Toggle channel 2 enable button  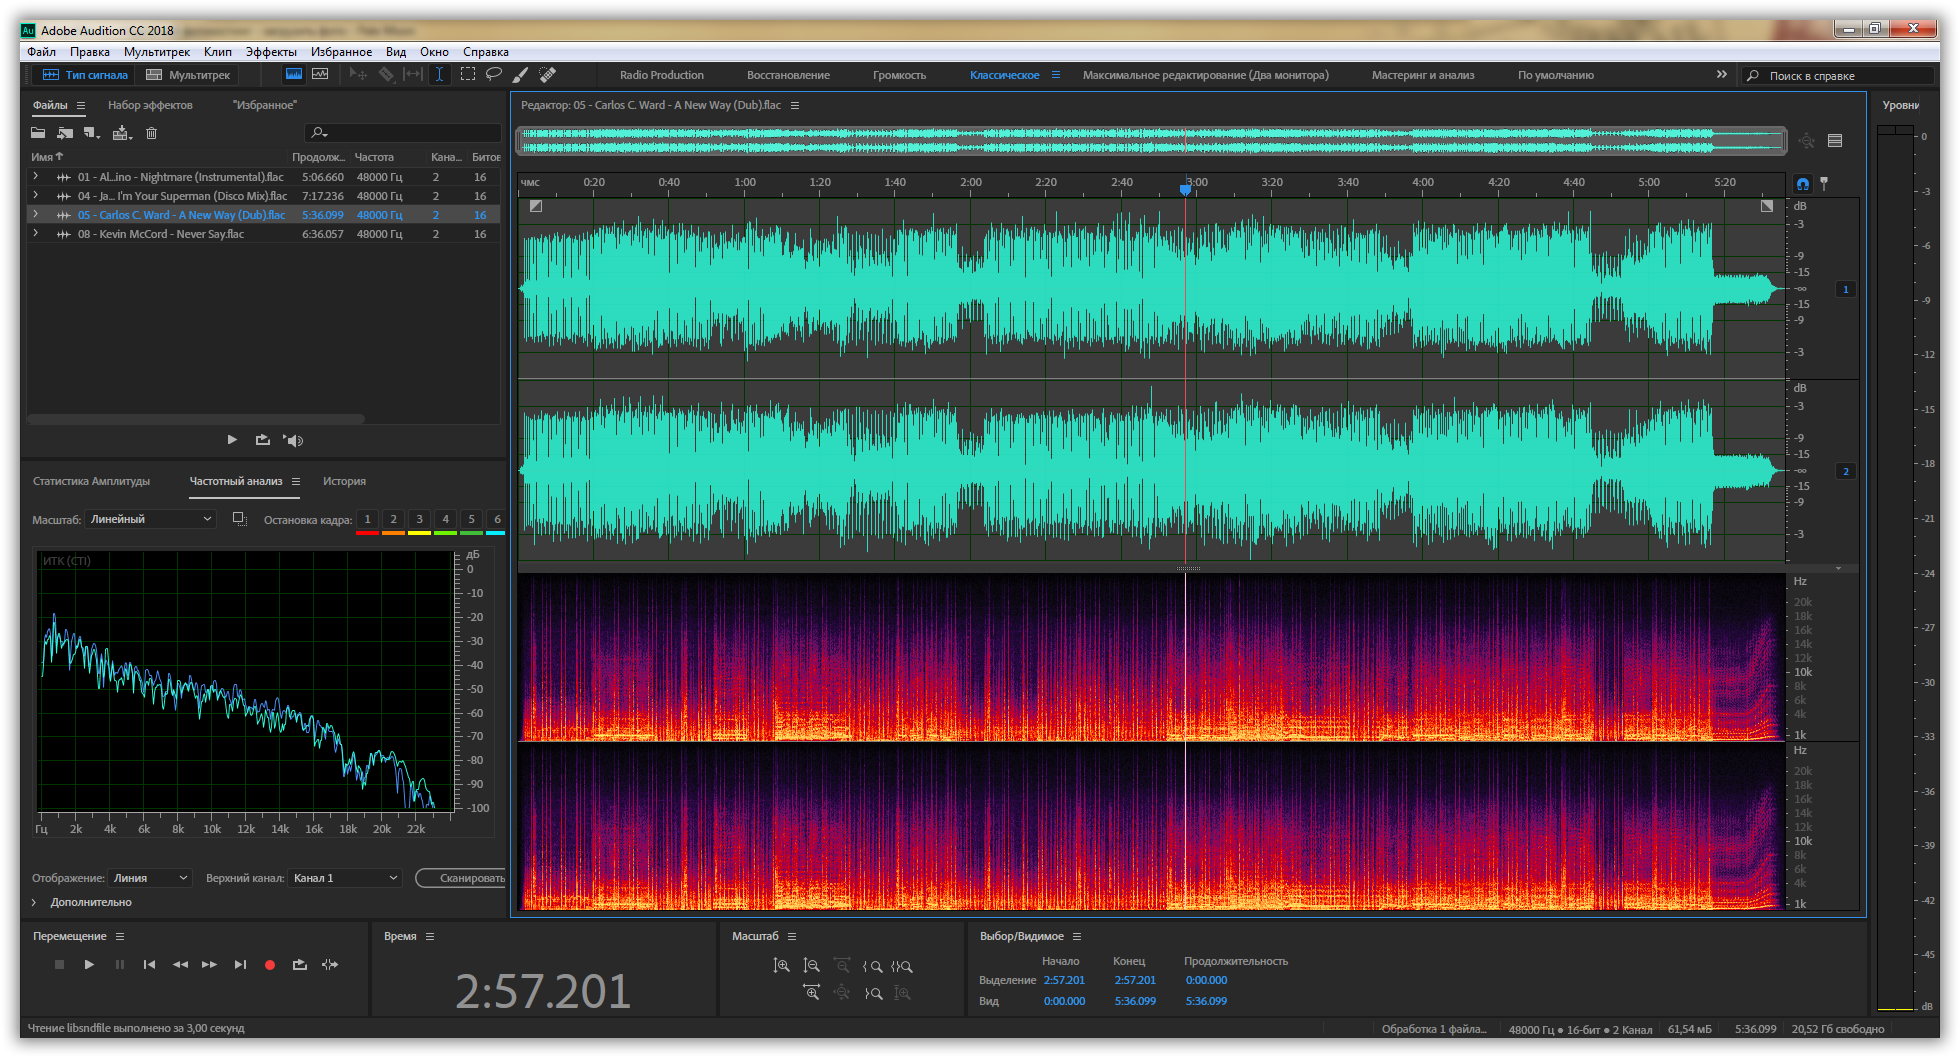[x=1846, y=471]
